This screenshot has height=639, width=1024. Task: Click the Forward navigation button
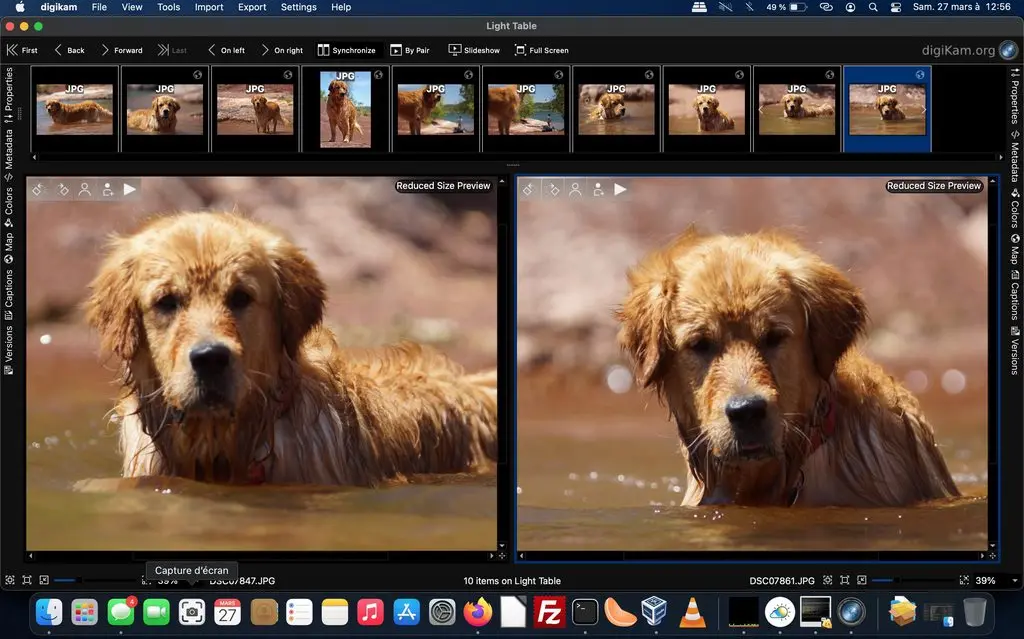coord(123,49)
